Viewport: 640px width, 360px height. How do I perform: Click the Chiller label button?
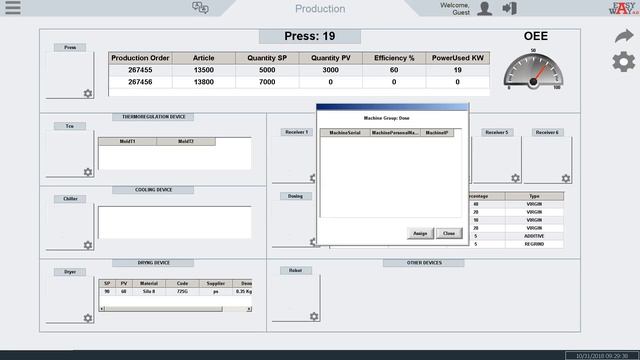click(x=70, y=199)
